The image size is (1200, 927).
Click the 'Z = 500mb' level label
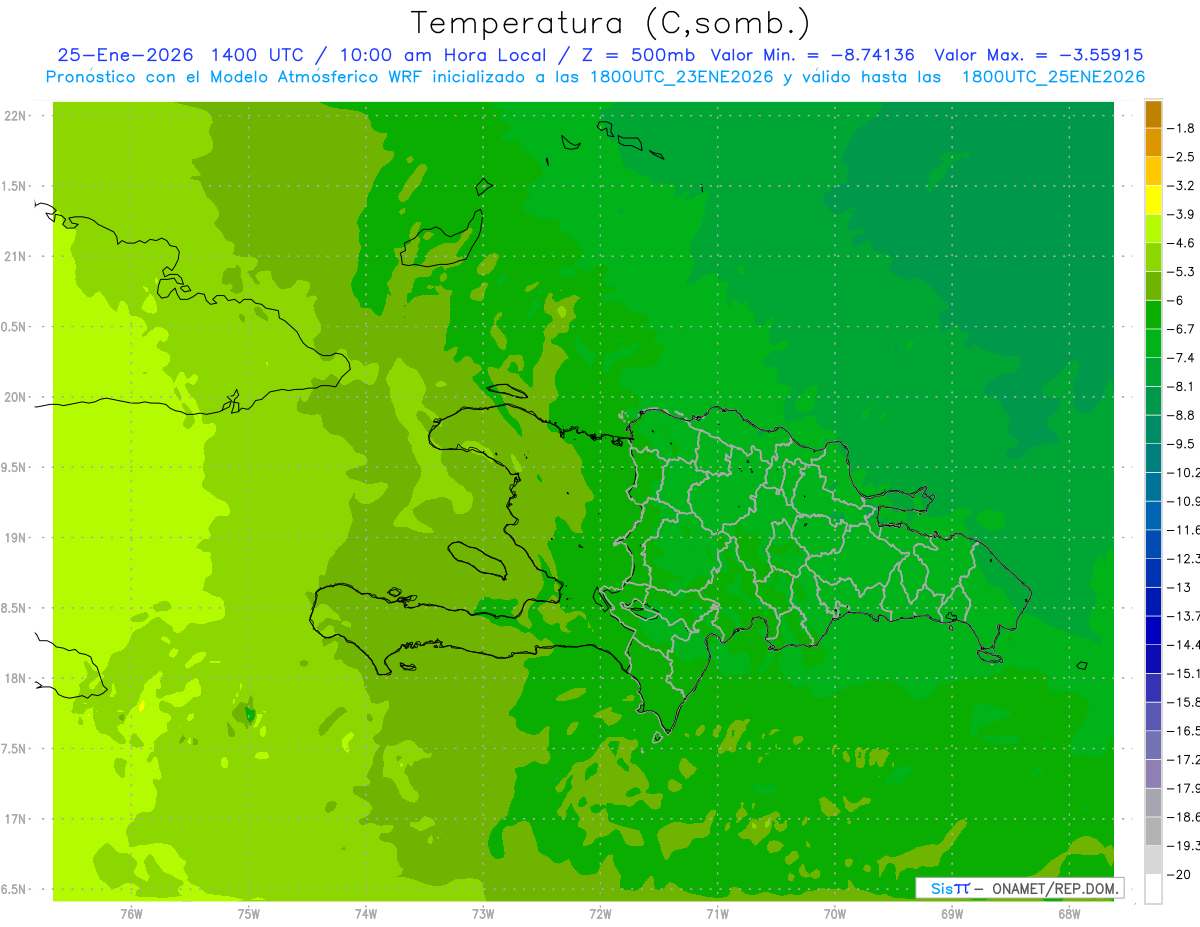tap(638, 55)
